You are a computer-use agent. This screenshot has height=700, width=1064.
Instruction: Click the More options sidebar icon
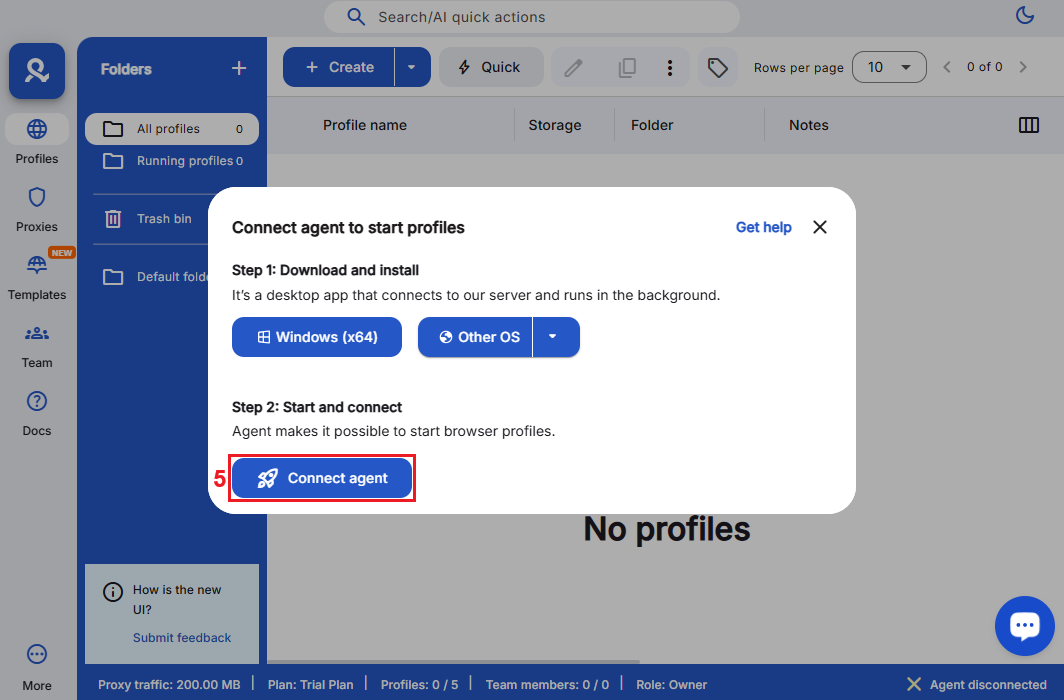[x=37, y=655]
